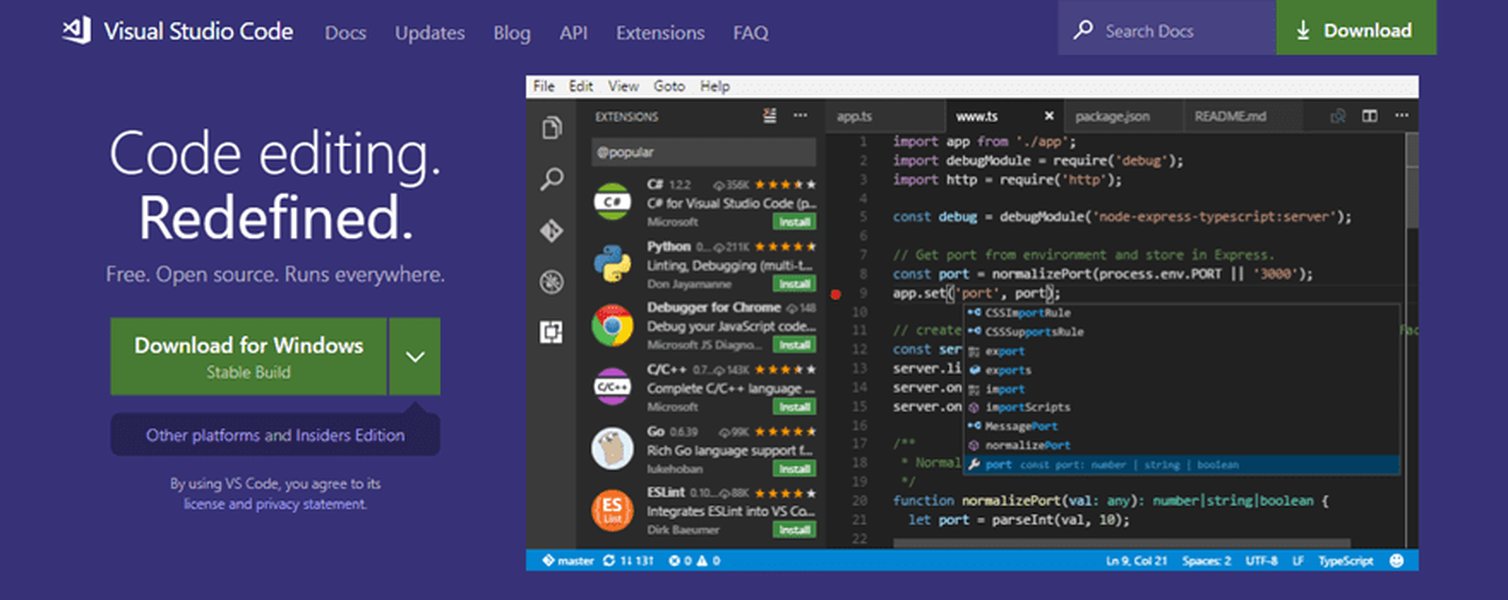Switch to the README.md tab
Viewport: 1508px width, 600px height.
point(1241,116)
